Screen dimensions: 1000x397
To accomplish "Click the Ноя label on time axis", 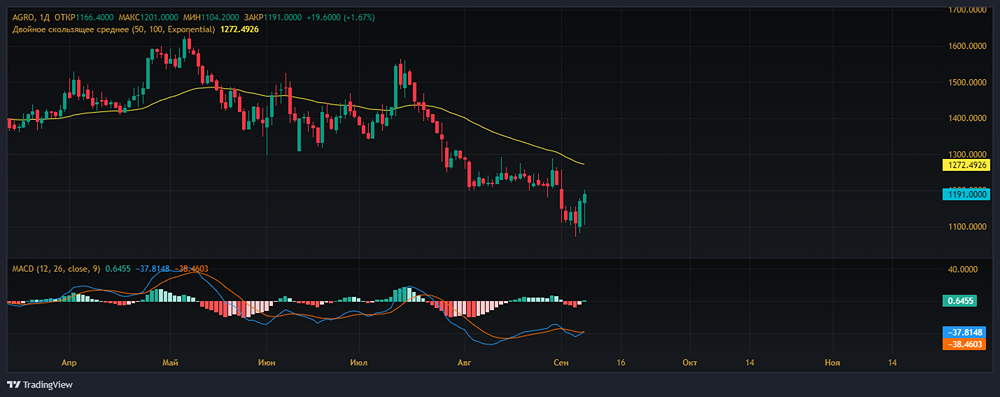I will coord(832,363).
